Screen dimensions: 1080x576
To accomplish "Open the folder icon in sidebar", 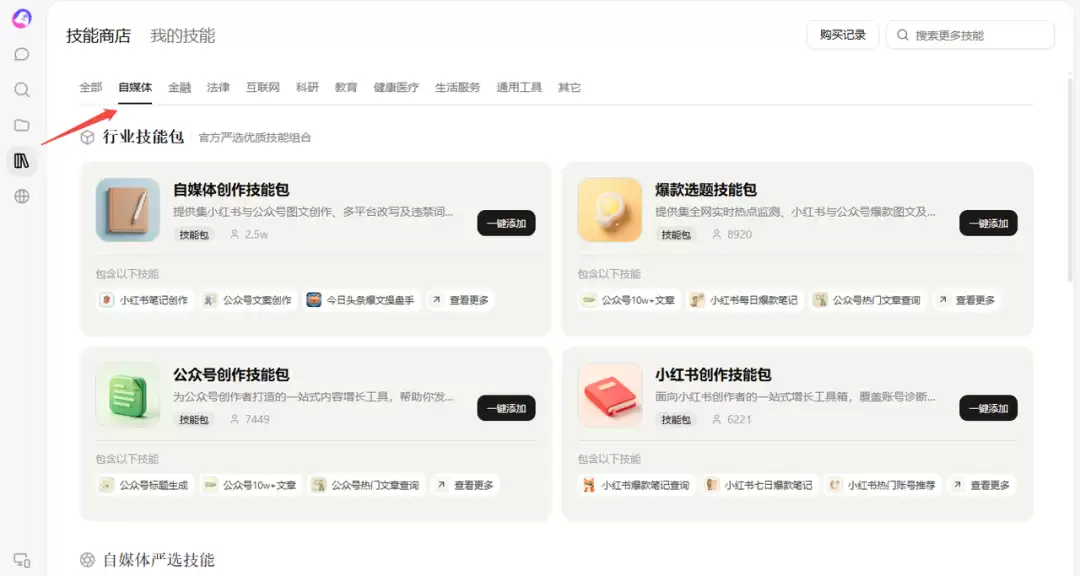I will 22,125.
